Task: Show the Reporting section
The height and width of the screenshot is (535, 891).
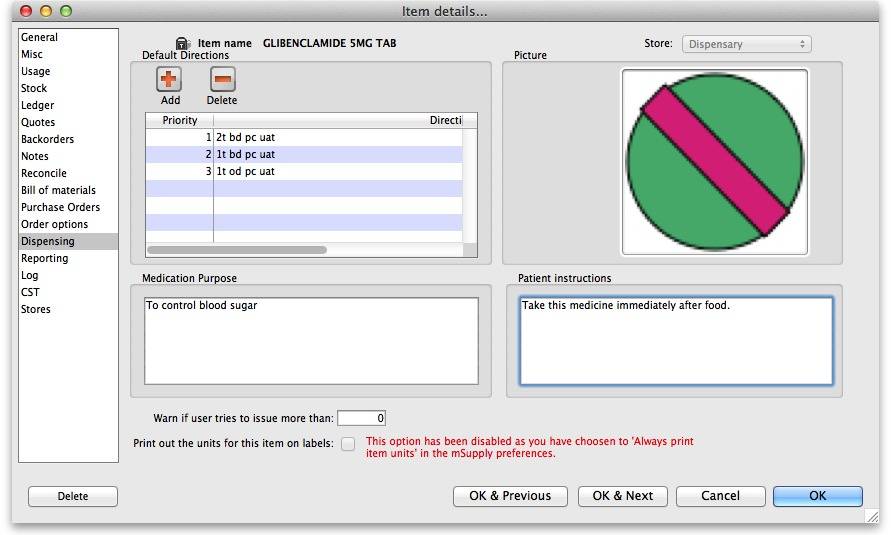Action: 45,258
